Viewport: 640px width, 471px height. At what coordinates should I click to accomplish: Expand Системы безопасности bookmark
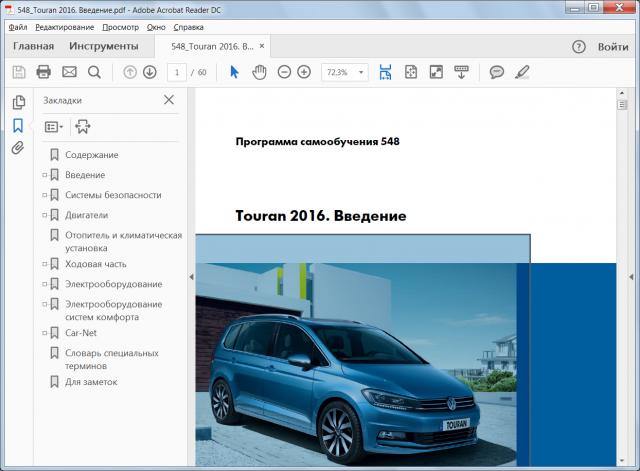pos(44,195)
